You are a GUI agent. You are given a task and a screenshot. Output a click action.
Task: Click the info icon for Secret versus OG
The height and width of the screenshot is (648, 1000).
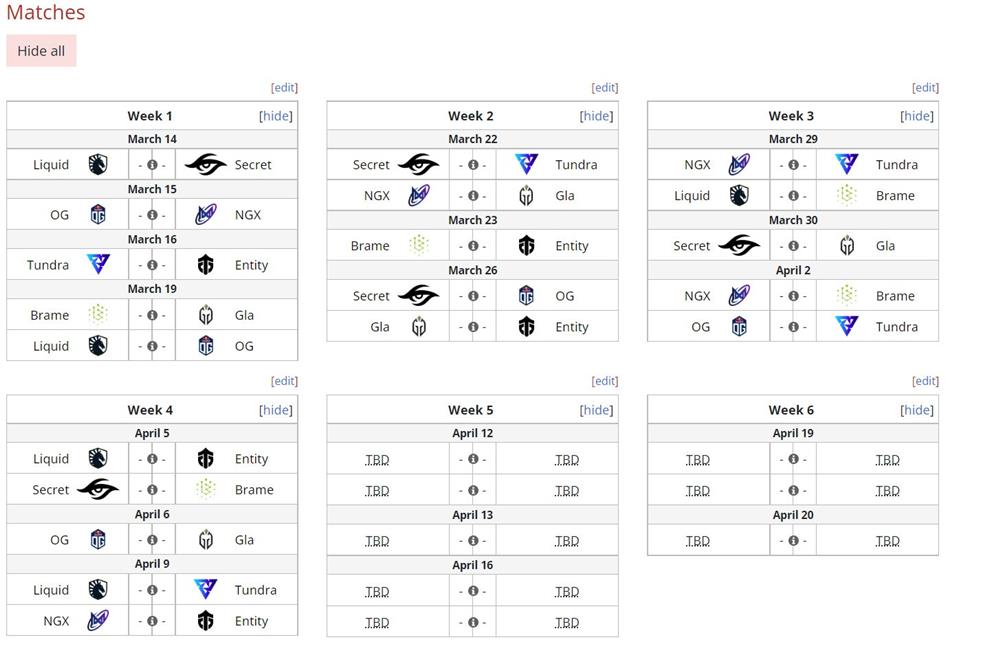tap(471, 295)
